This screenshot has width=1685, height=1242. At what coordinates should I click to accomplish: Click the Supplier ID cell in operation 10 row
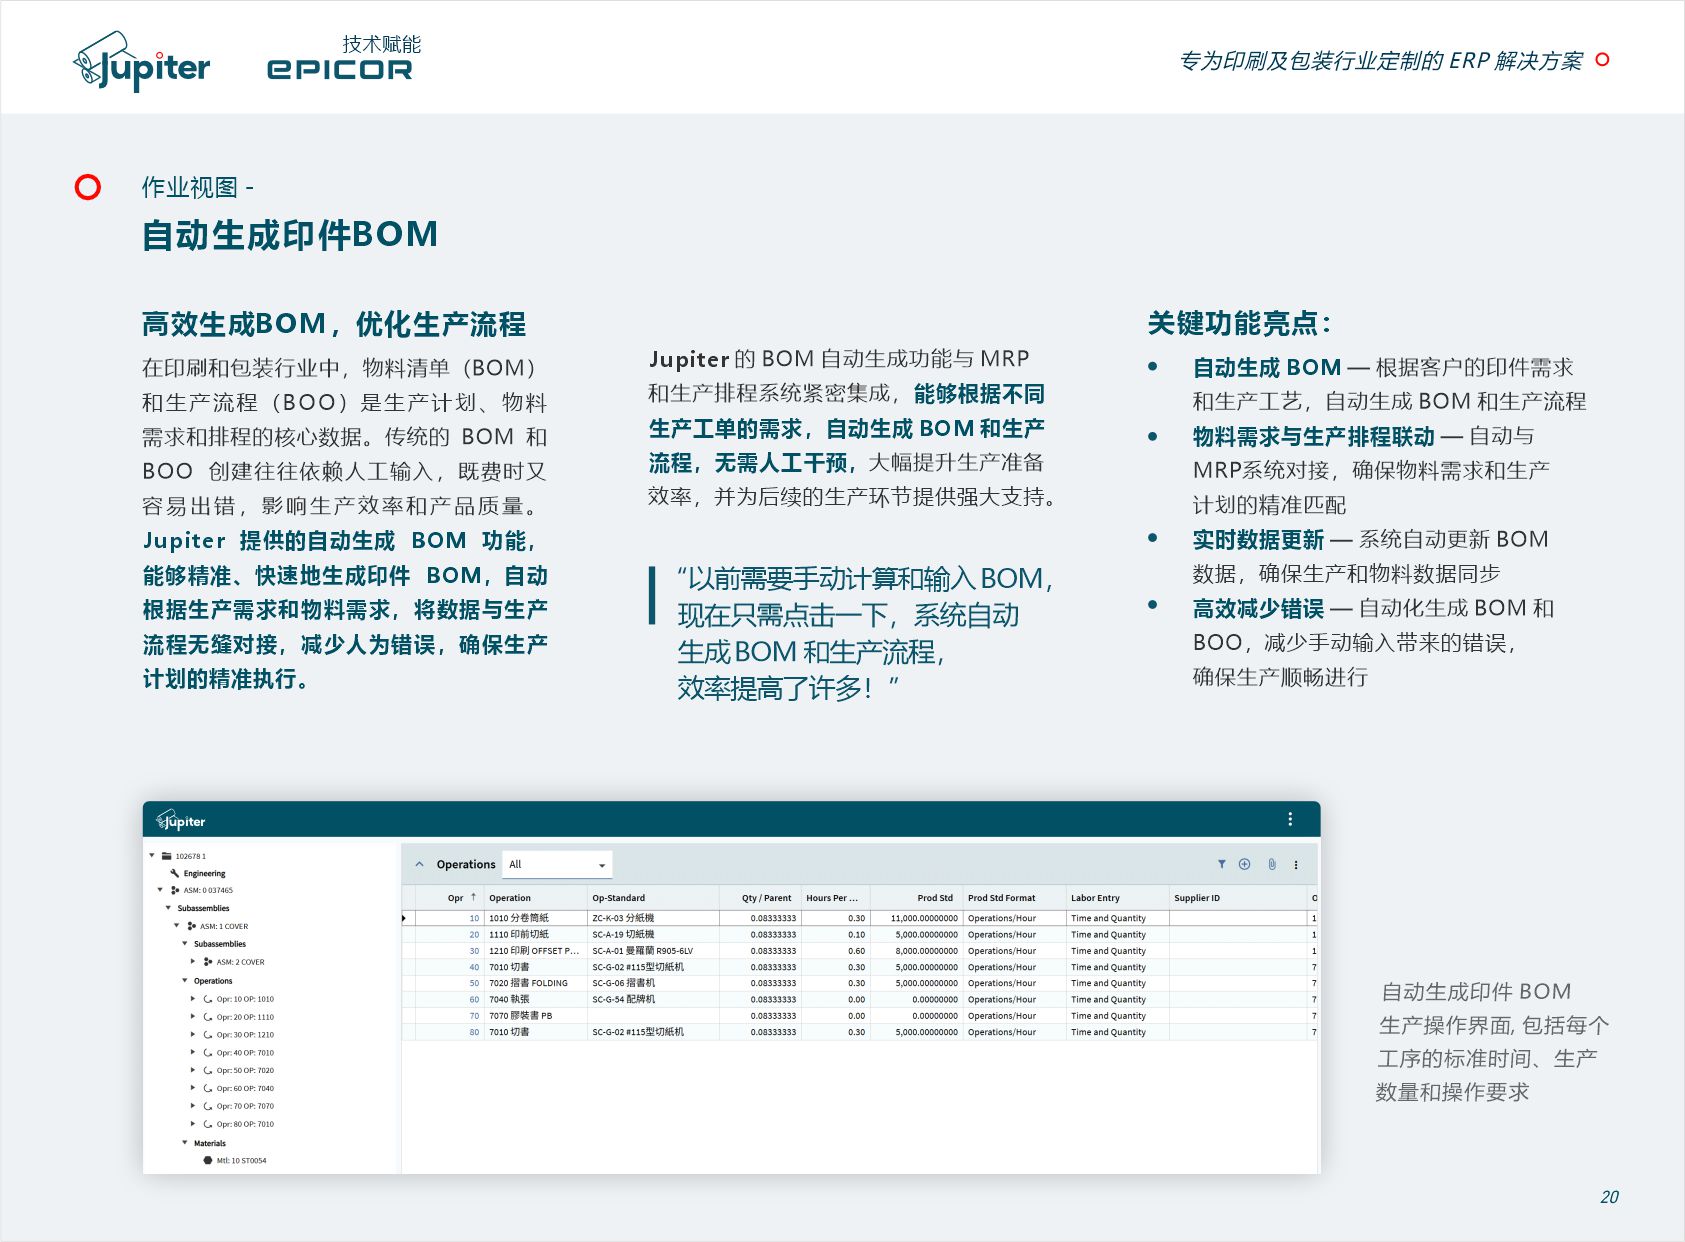point(1238,918)
